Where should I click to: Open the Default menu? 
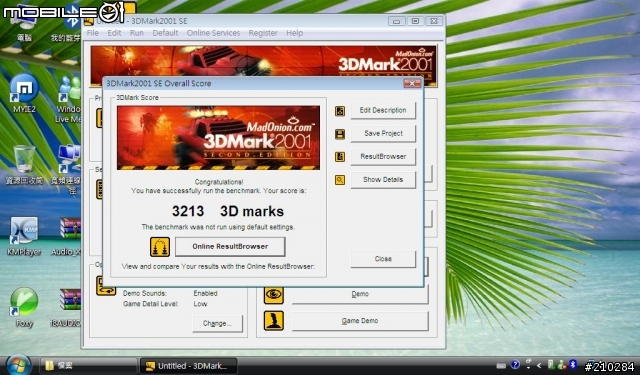point(165,33)
